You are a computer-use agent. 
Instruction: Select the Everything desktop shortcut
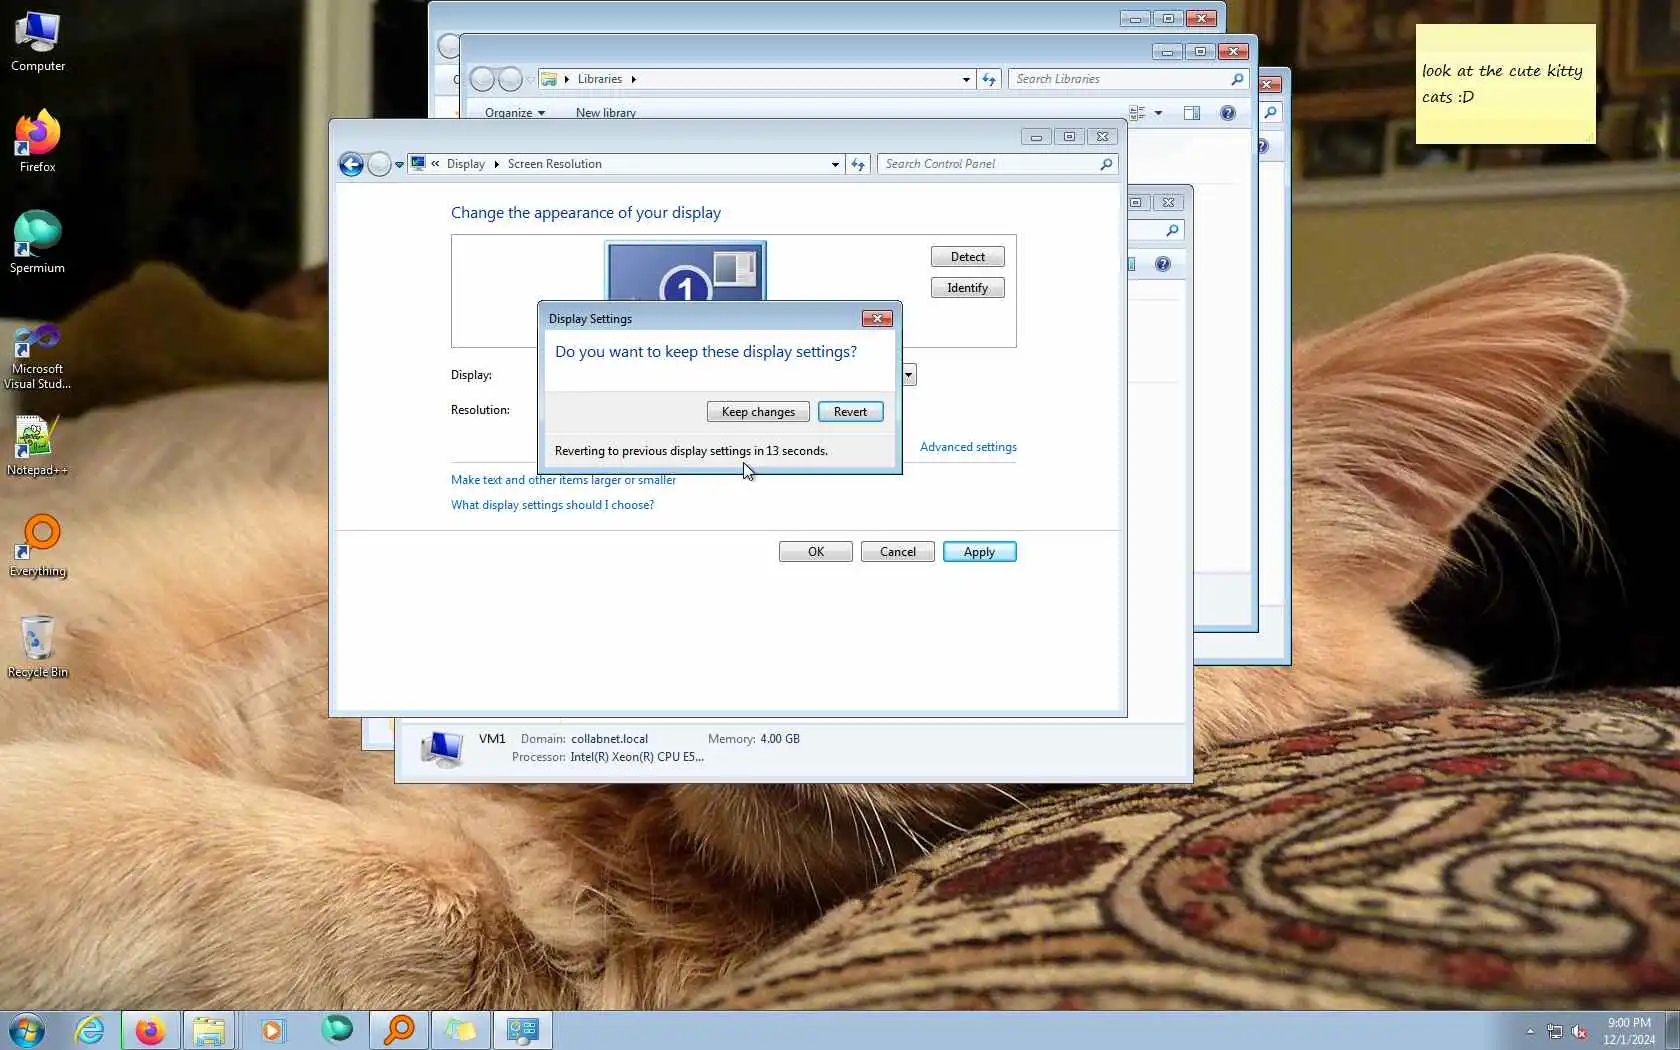click(38, 546)
